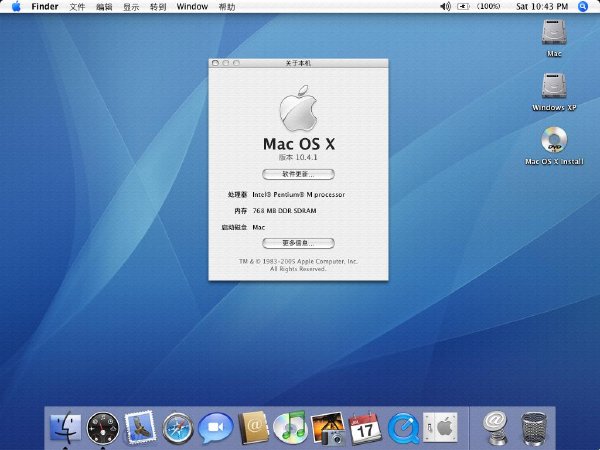Launch Safari compass icon
The height and width of the screenshot is (450, 600).
click(x=178, y=428)
